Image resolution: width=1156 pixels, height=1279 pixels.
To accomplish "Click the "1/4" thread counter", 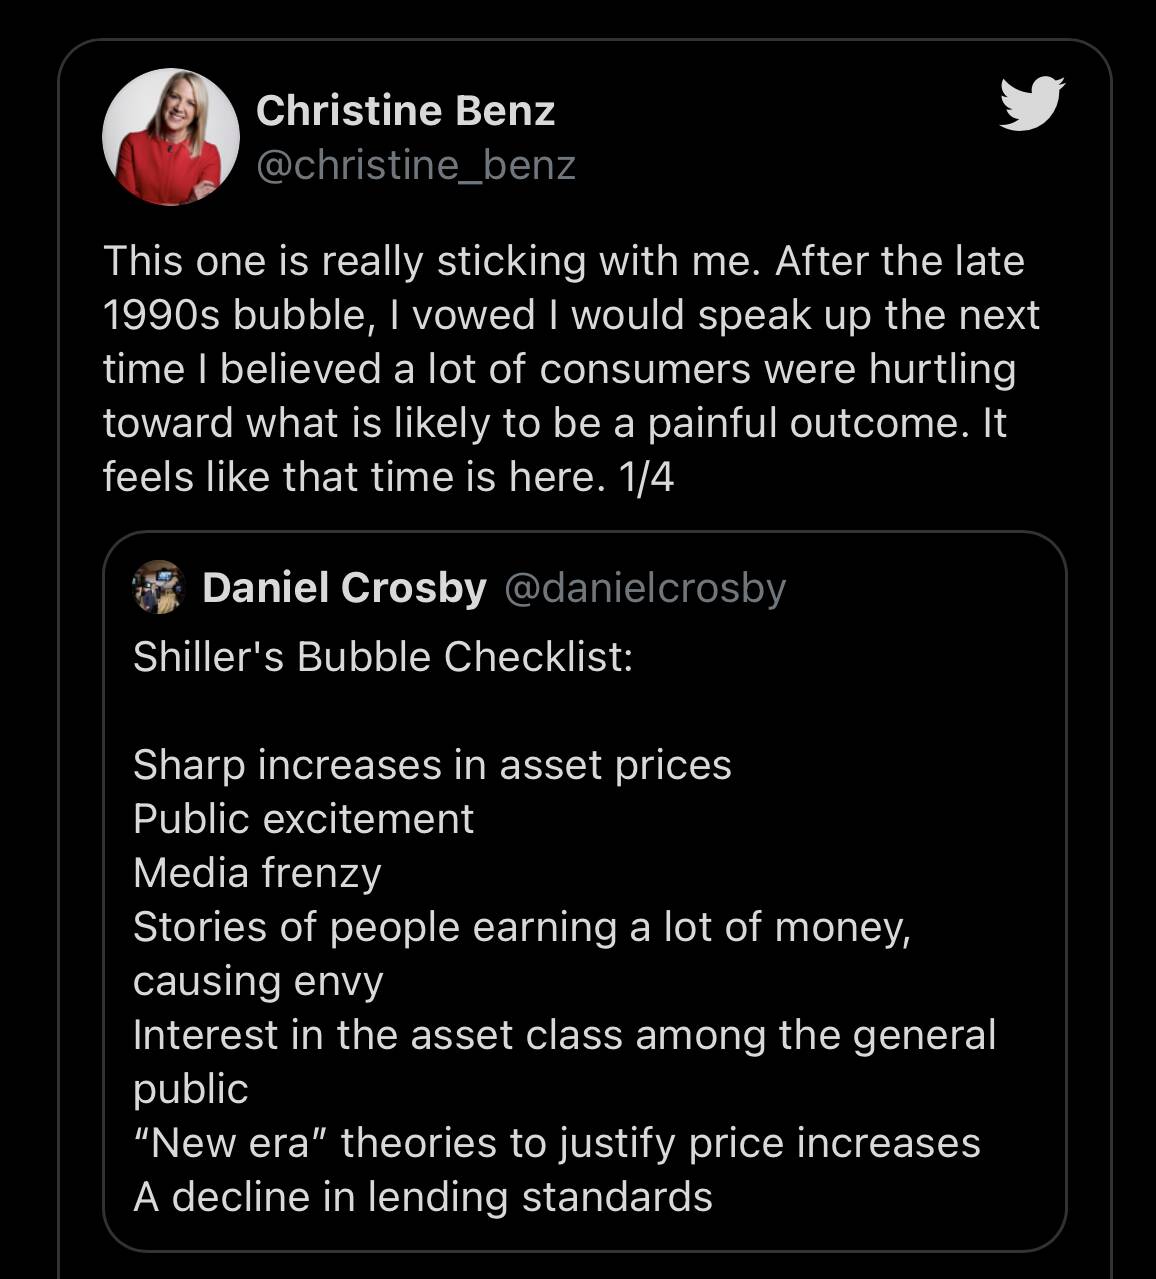I will pyautogui.click(x=646, y=477).
